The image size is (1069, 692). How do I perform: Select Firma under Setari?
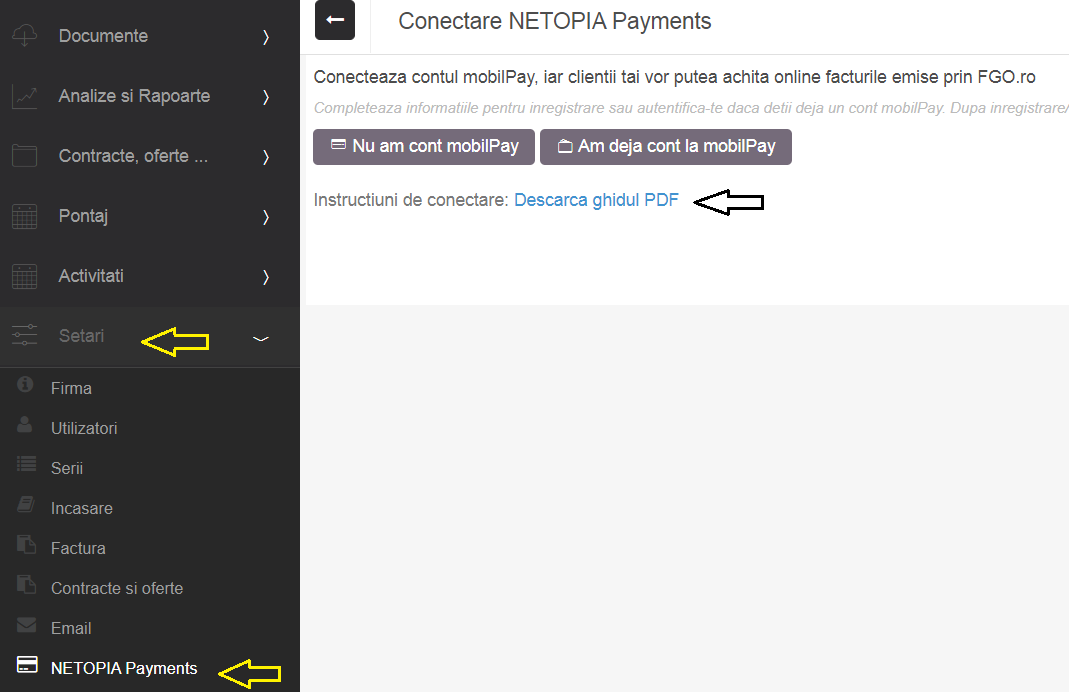coord(71,388)
